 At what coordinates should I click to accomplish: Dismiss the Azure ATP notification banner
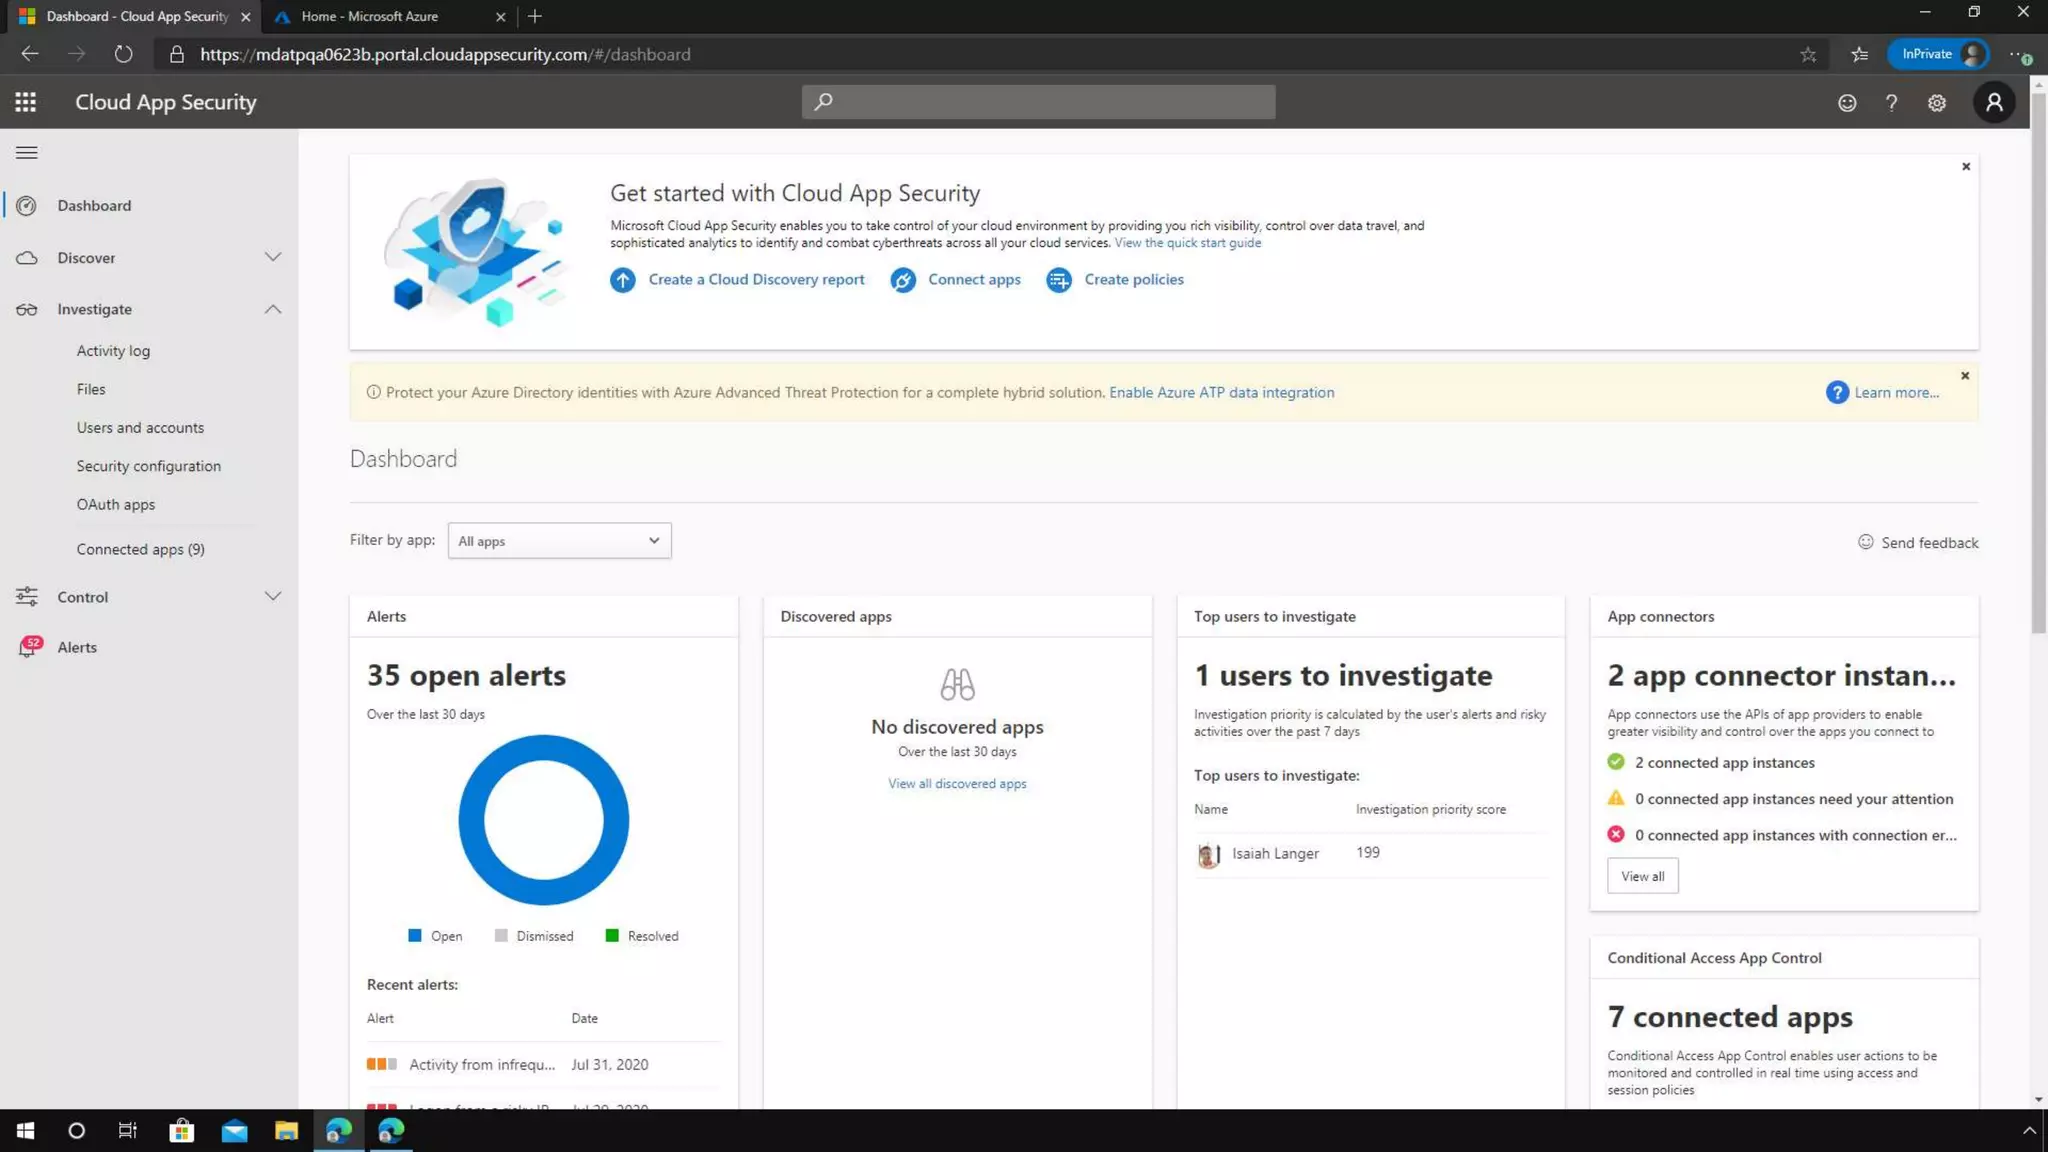tap(1965, 376)
